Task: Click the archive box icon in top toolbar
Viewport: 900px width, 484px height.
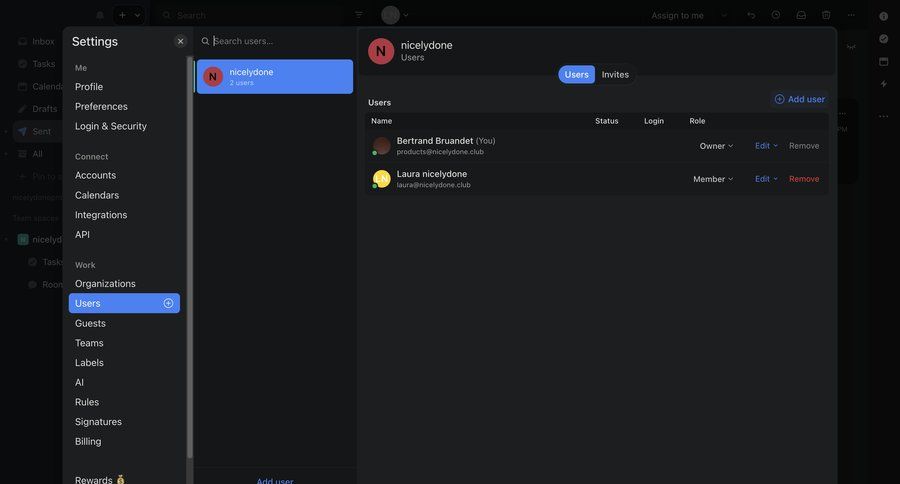Action: coord(801,15)
